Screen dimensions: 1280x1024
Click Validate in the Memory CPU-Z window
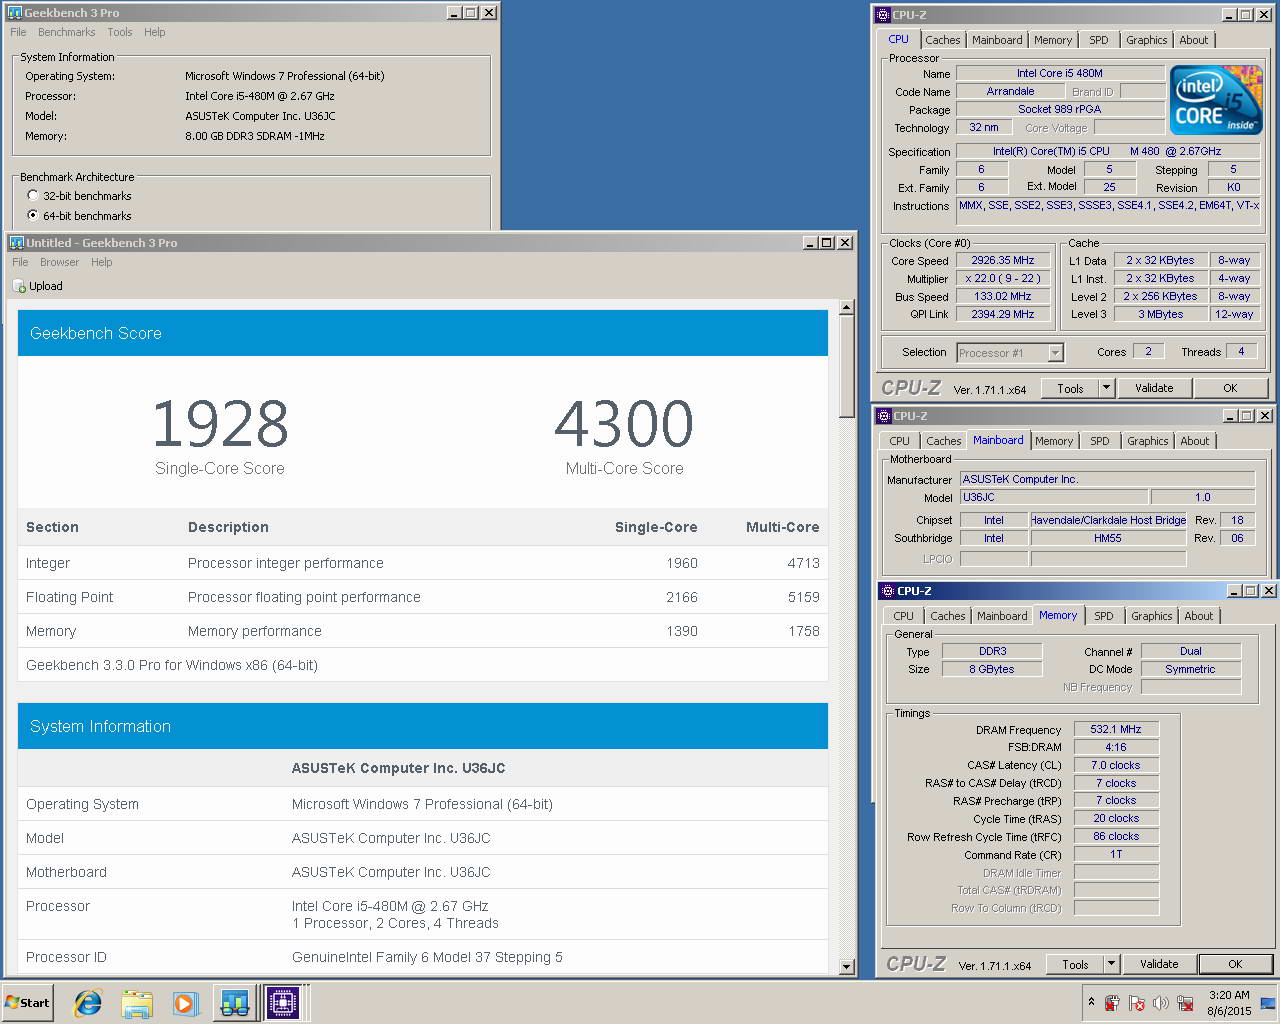coord(1159,964)
